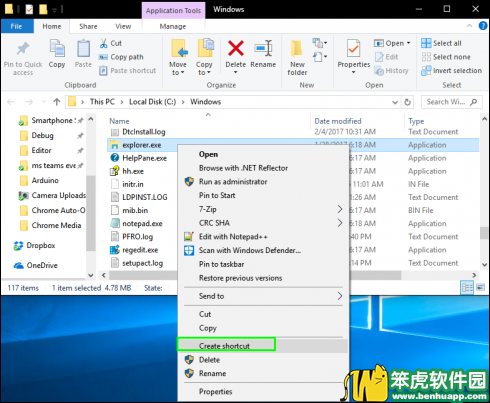490x403 pixels.
Task: Click the Back navigation arrow
Action: coord(11,102)
